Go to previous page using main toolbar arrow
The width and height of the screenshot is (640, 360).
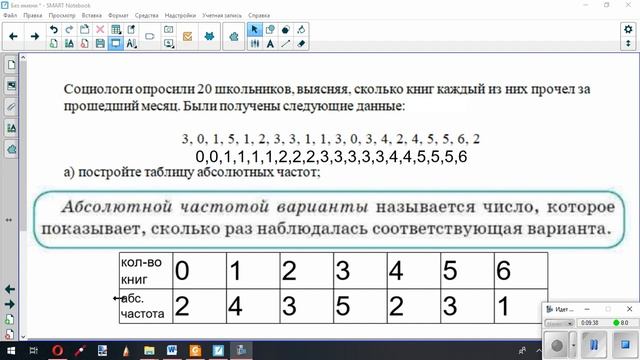point(13,36)
